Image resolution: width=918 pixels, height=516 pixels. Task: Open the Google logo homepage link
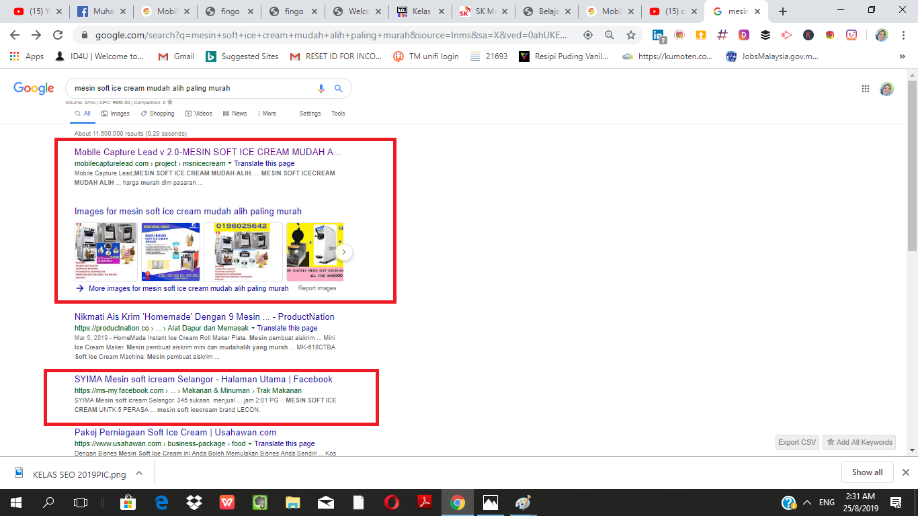click(x=33, y=88)
